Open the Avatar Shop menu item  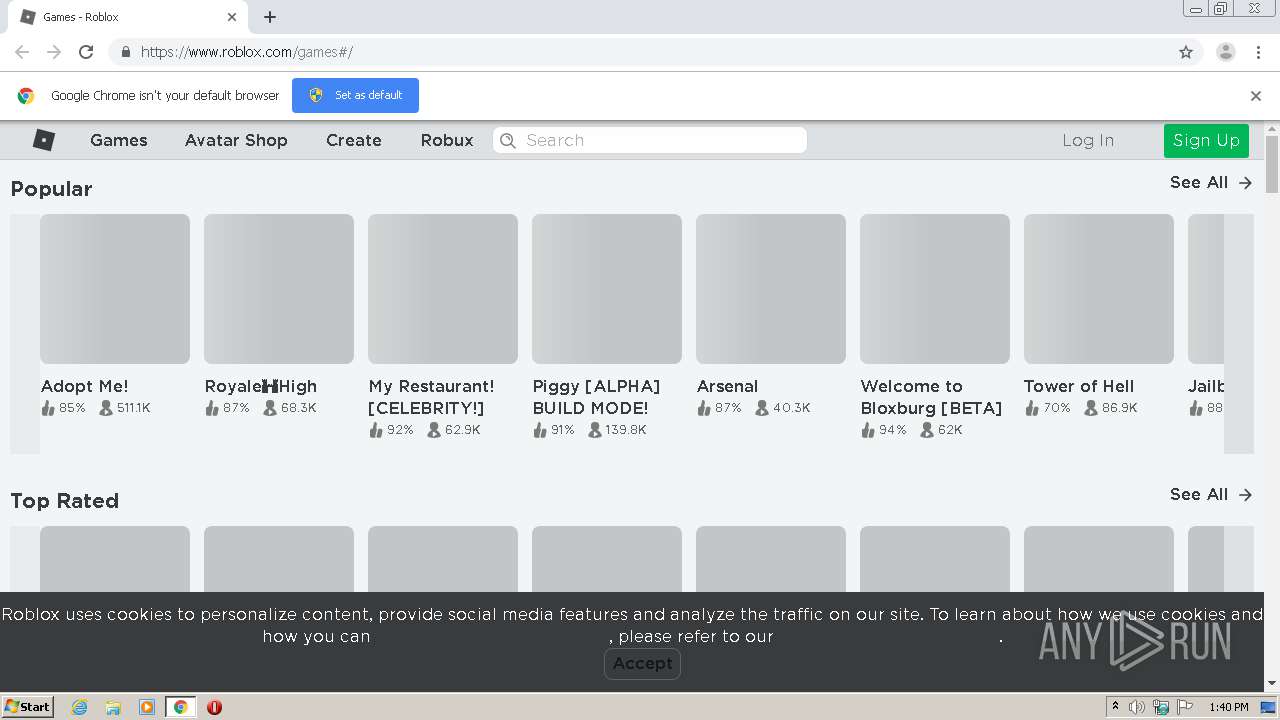click(x=236, y=140)
